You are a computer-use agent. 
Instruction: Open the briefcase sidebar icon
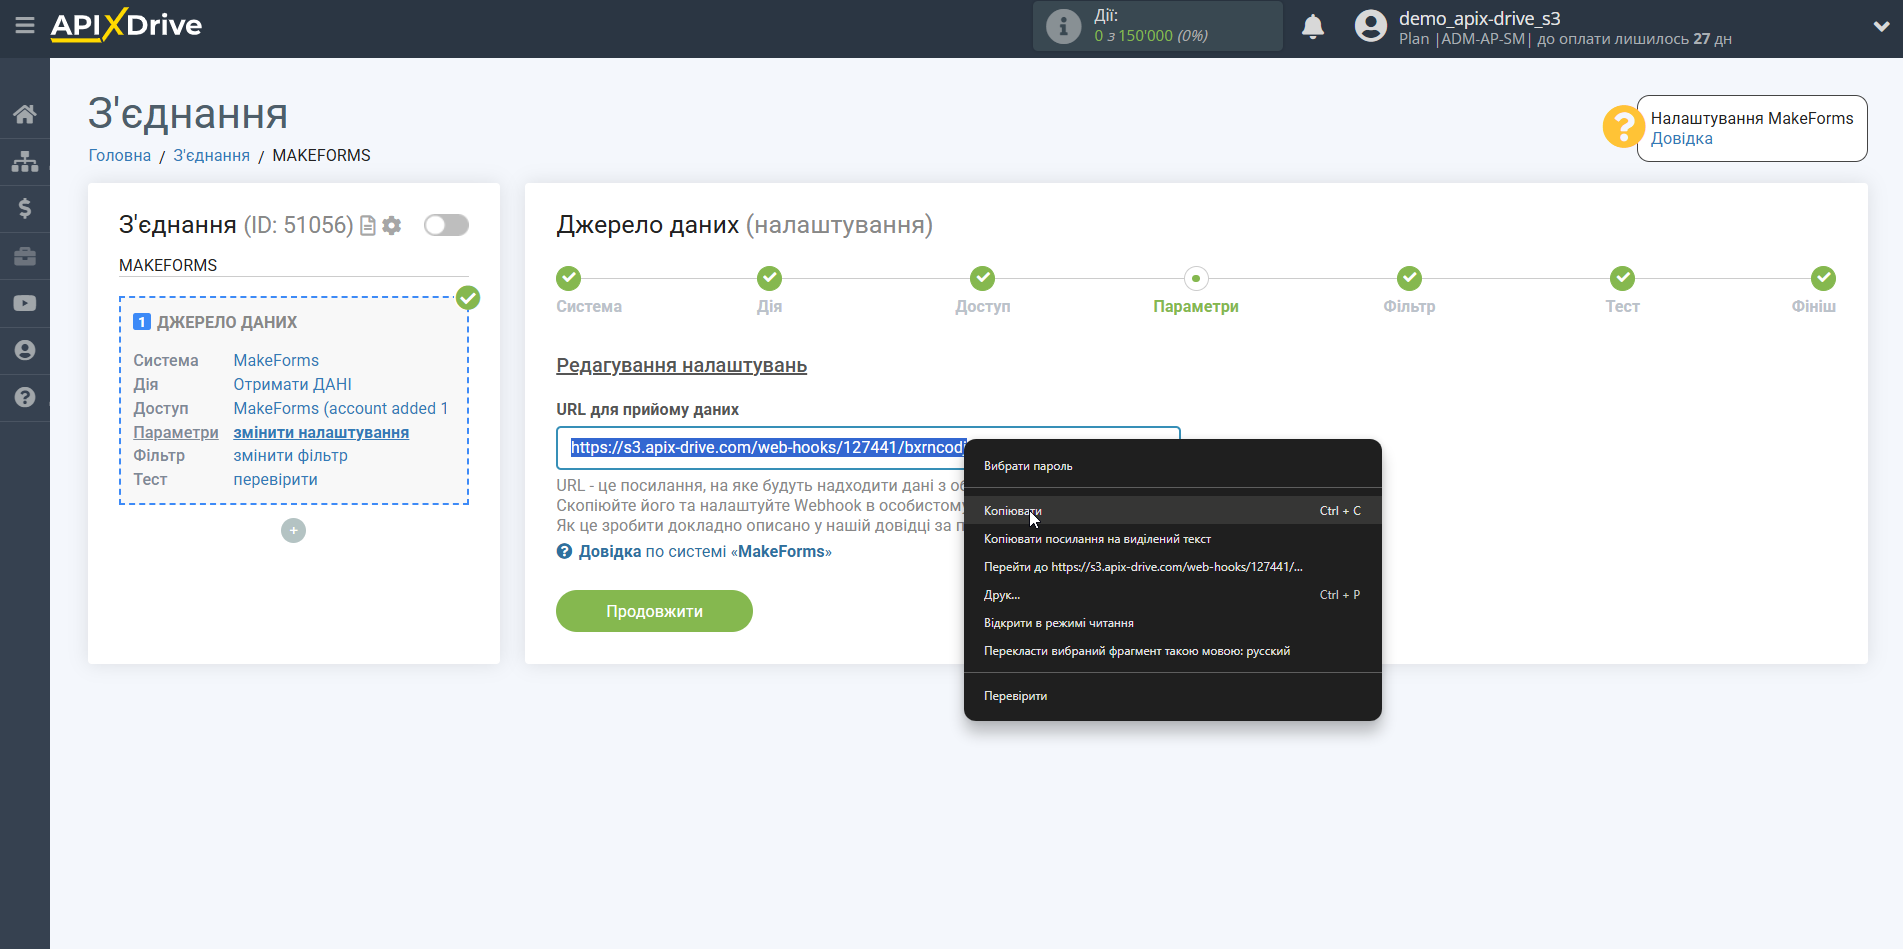tap(25, 256)
